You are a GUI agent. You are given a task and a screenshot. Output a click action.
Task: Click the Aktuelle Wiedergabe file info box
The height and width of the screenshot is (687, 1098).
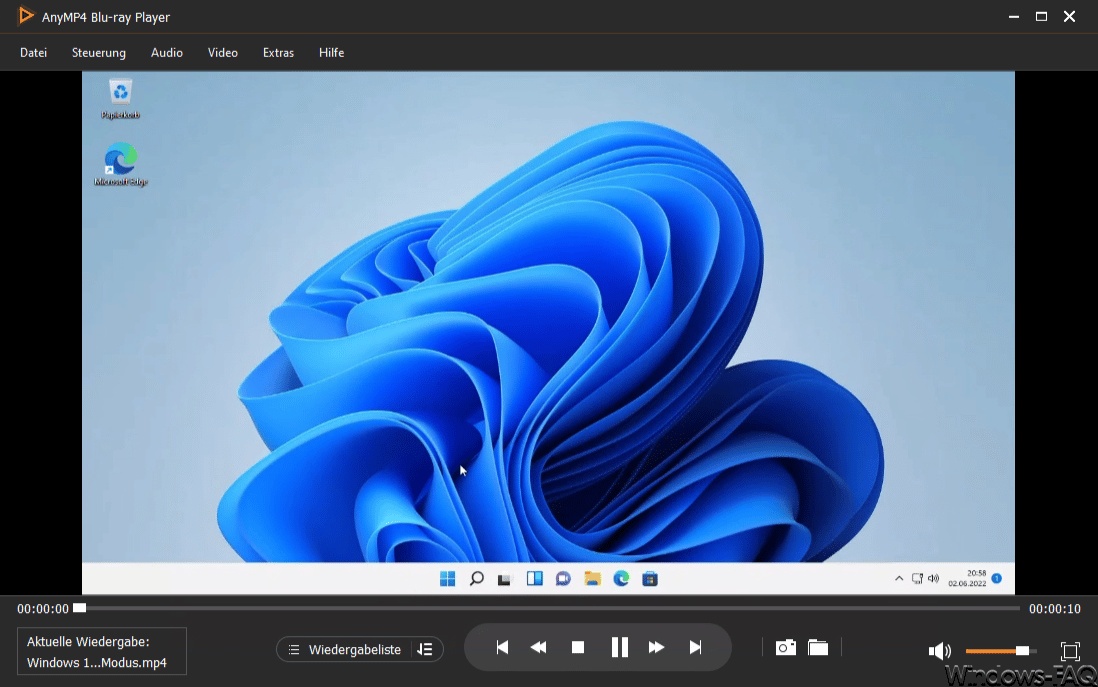(x=102, y=651)
